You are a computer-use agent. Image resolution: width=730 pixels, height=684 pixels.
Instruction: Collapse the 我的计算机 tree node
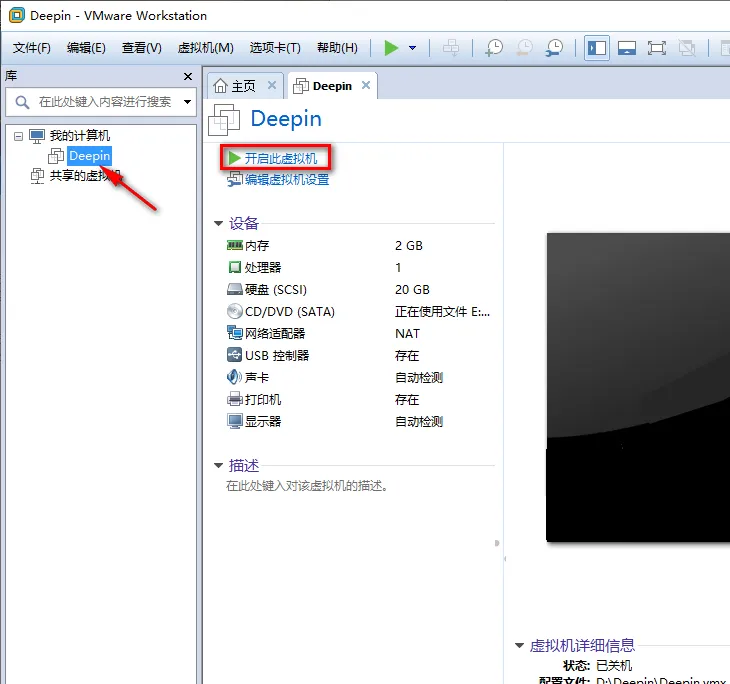18,136
